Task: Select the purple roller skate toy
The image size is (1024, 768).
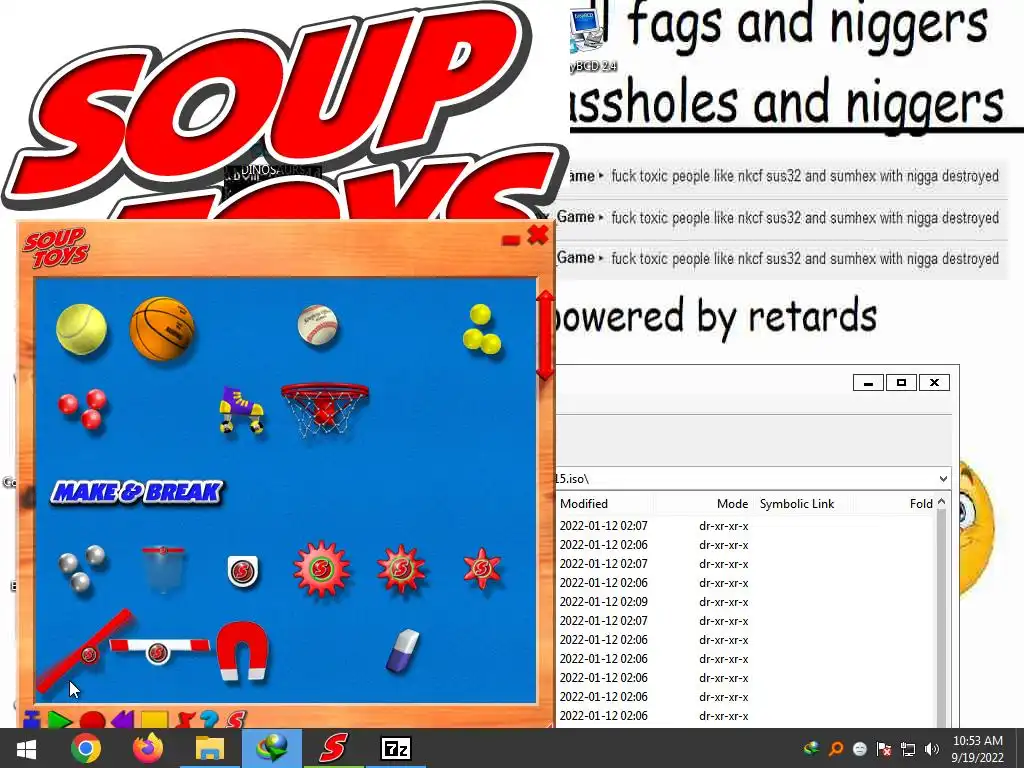Action: [x=241, y=409]
